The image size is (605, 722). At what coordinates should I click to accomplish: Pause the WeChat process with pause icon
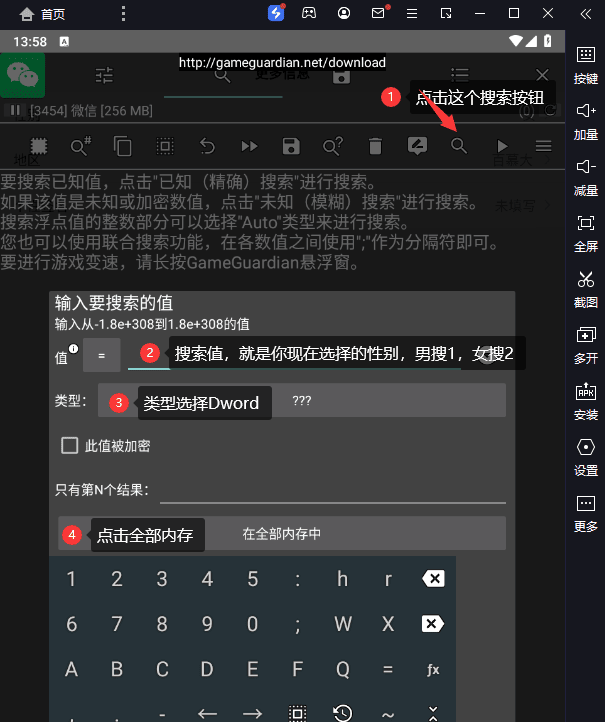15,110
